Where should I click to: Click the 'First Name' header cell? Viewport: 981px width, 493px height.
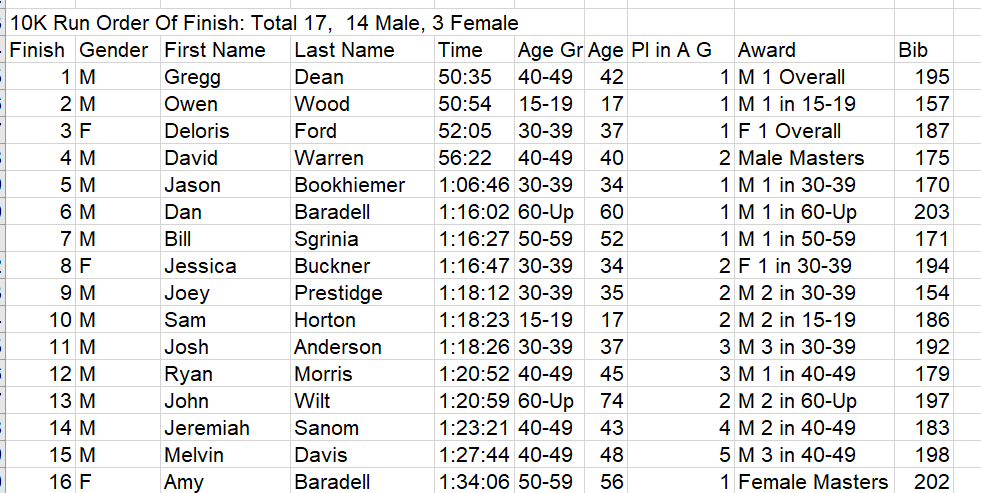coord(215,50)
